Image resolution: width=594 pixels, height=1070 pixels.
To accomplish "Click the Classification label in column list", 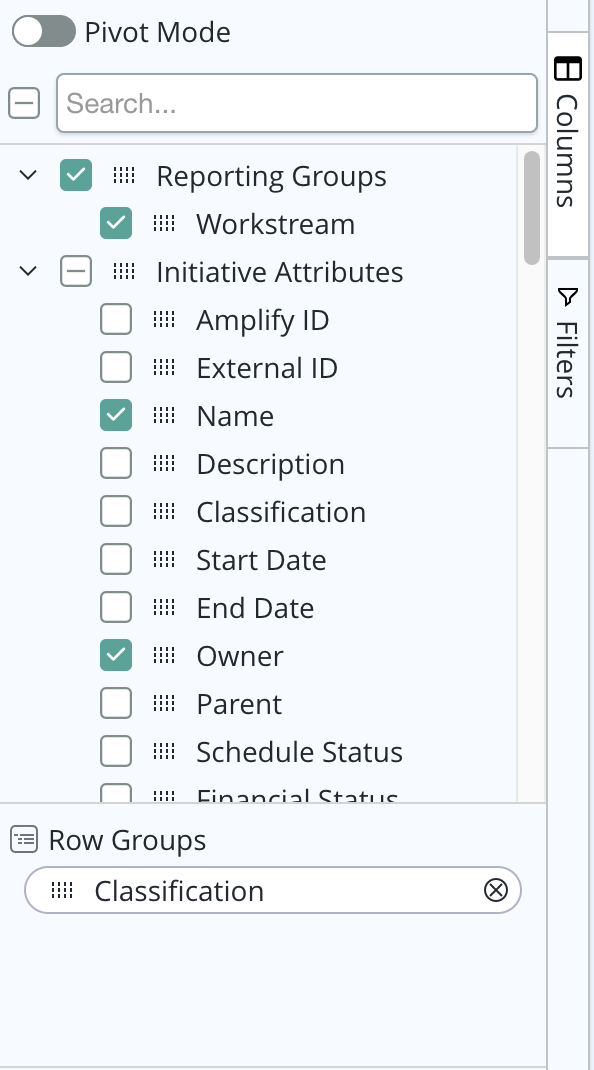I will 281,512.
